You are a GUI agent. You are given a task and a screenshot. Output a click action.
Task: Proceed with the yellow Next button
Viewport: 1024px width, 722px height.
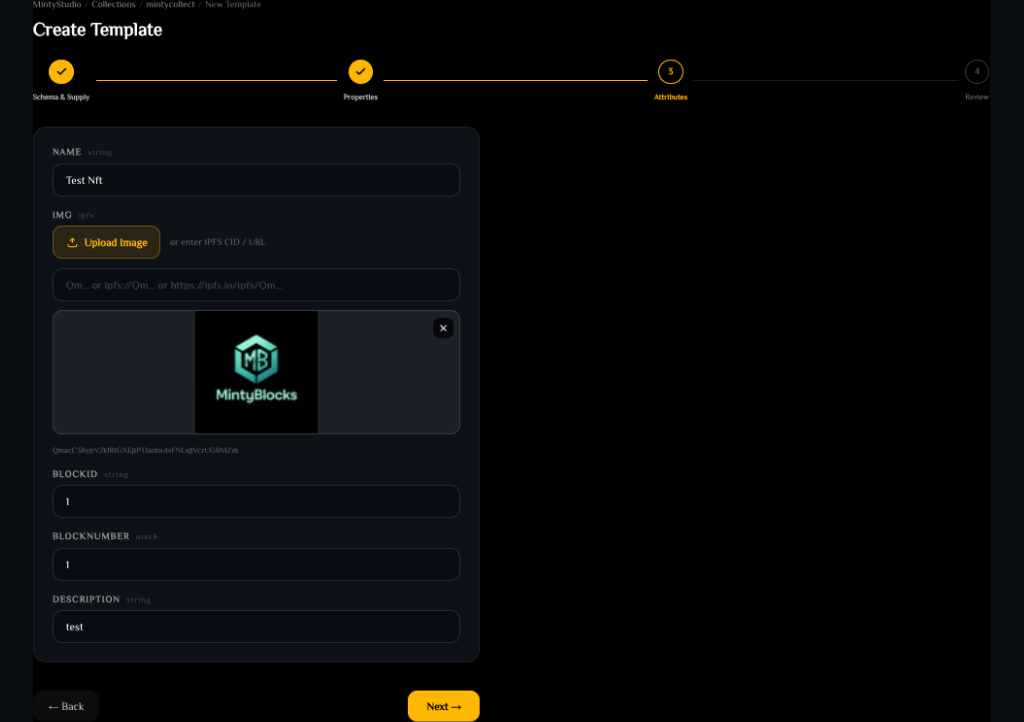[x=443, y=706]
